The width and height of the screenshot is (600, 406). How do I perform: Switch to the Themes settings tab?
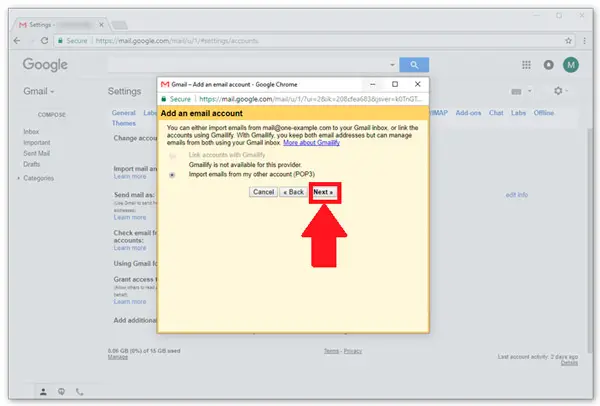coord(124,123)
